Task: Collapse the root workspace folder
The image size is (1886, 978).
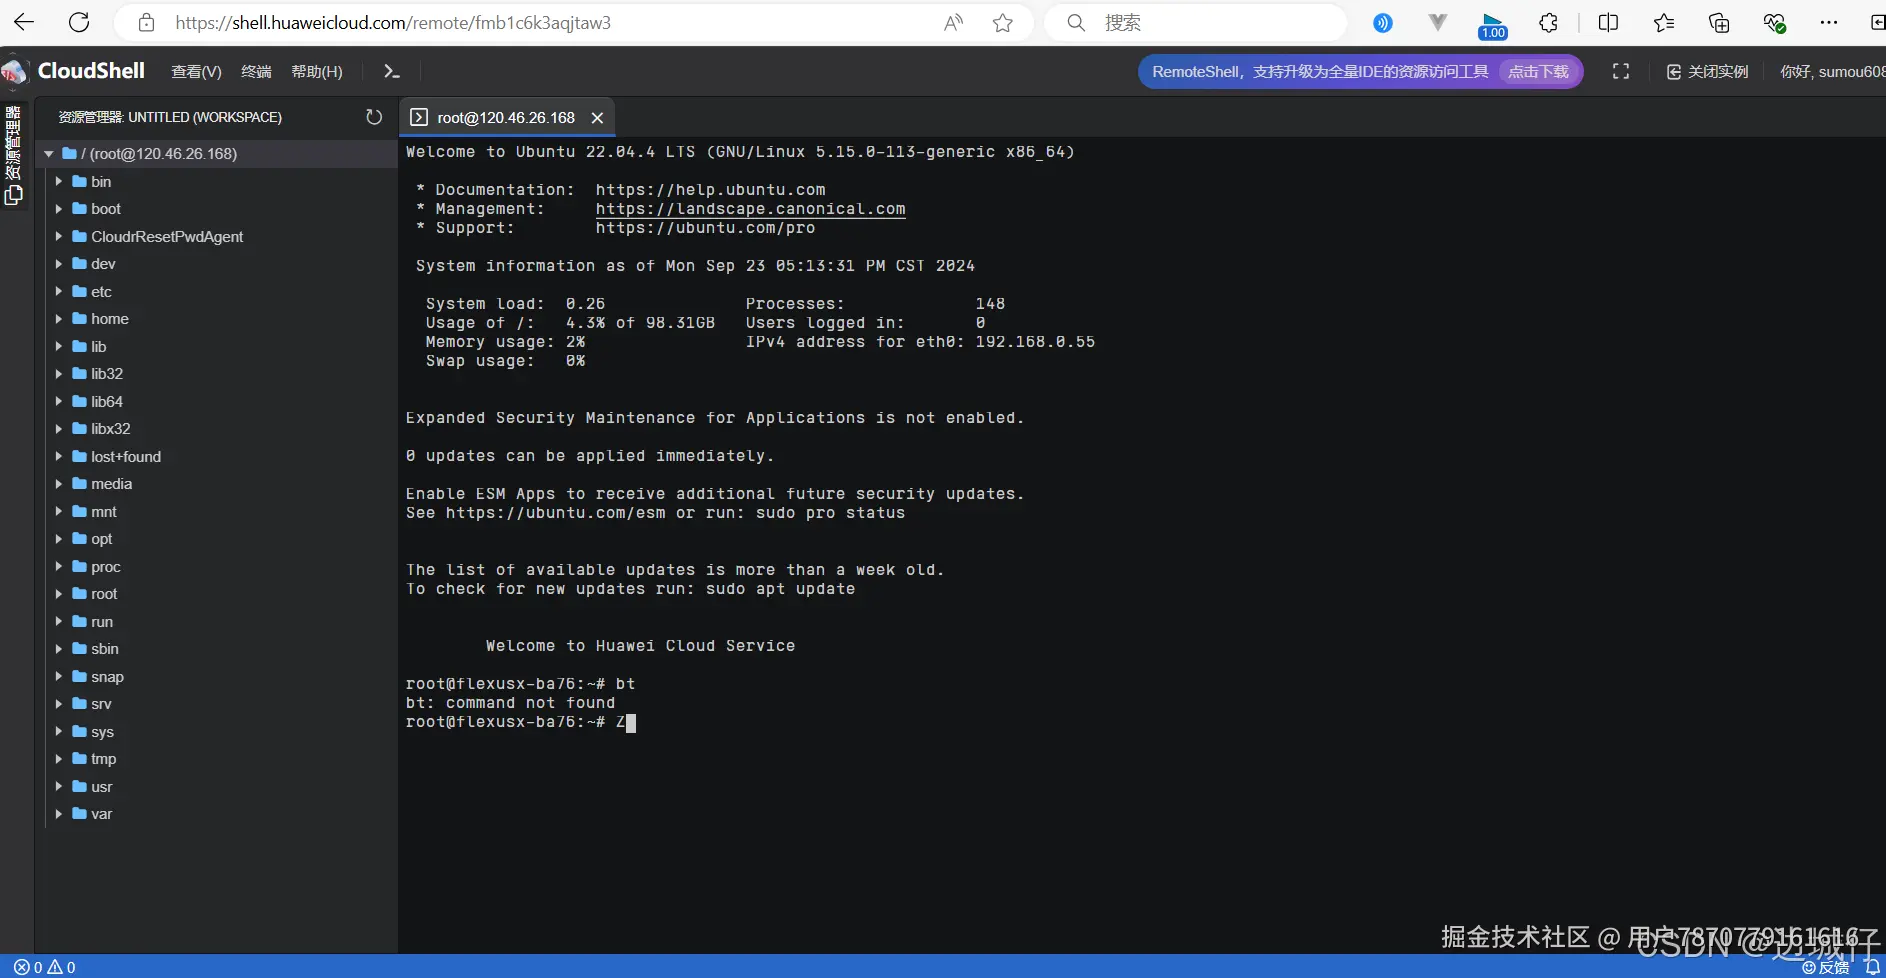Action: pyautogui.click(x=48, y=154)
